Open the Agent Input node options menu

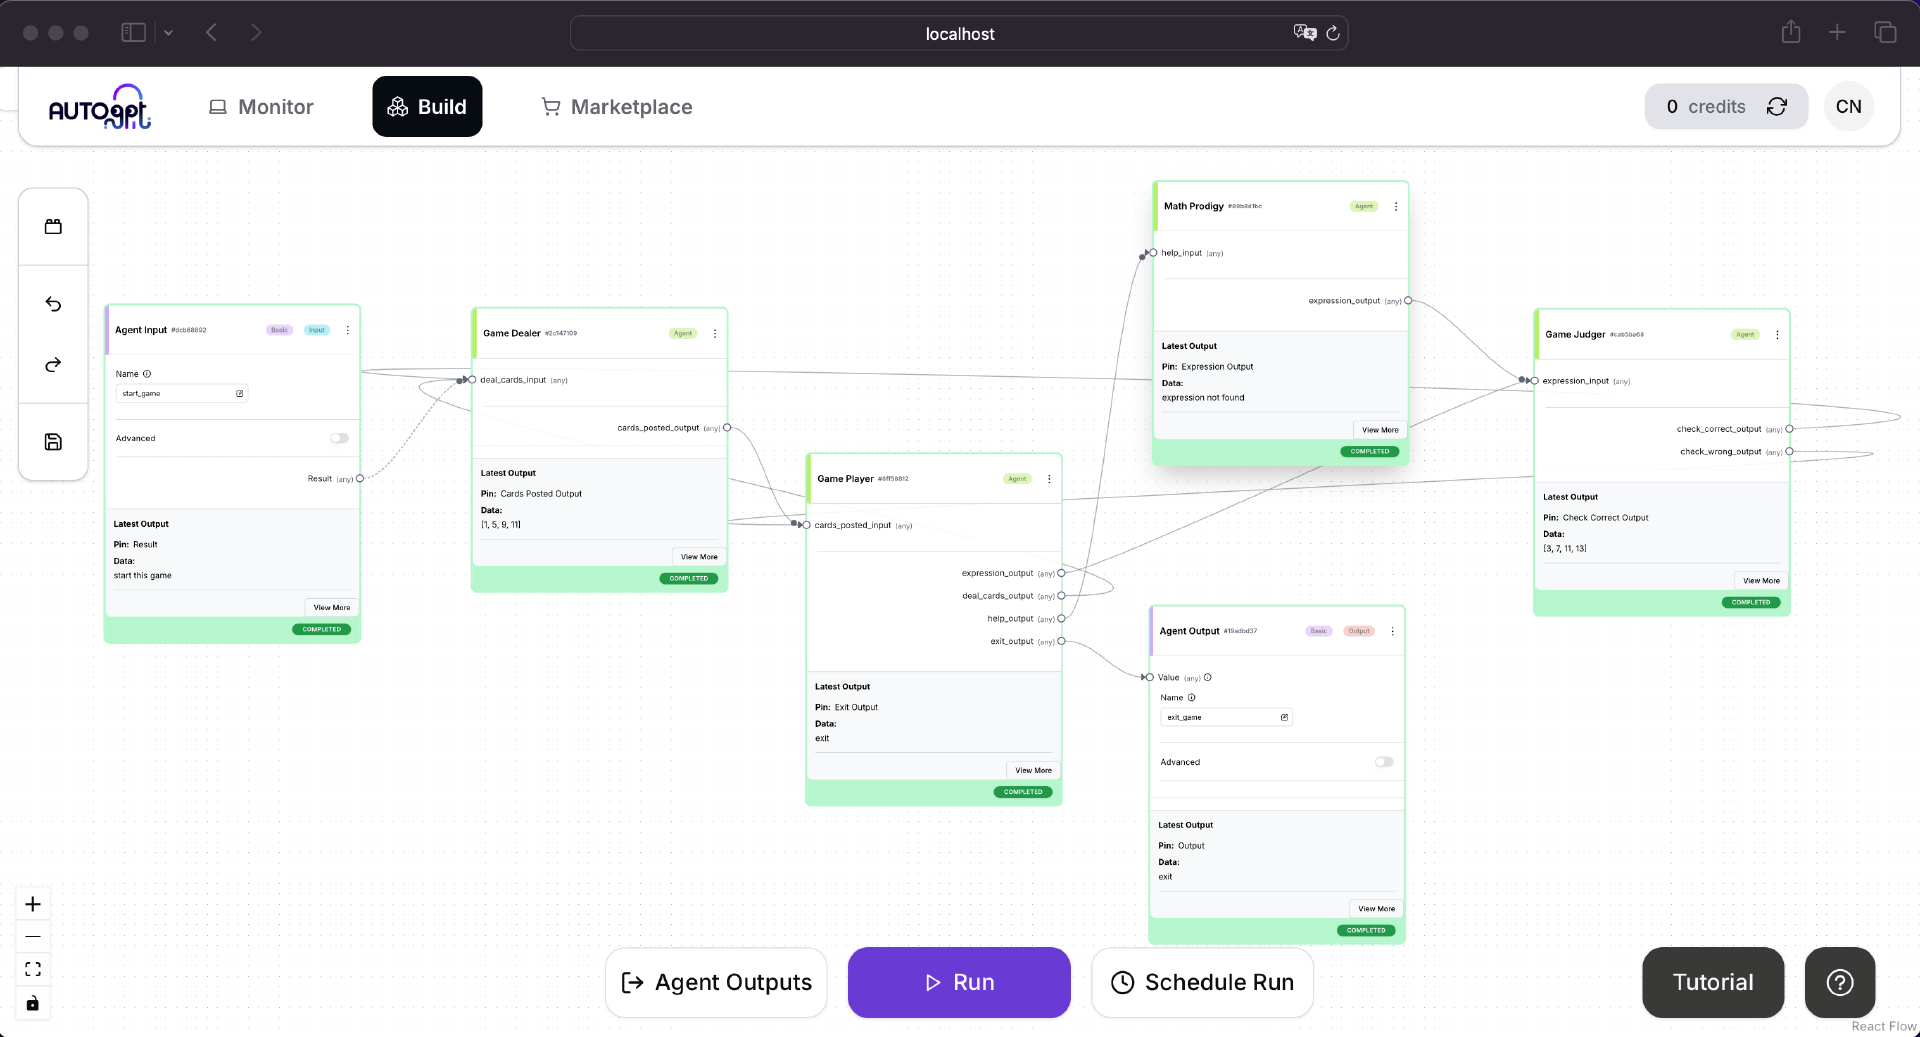click(348, 330)
